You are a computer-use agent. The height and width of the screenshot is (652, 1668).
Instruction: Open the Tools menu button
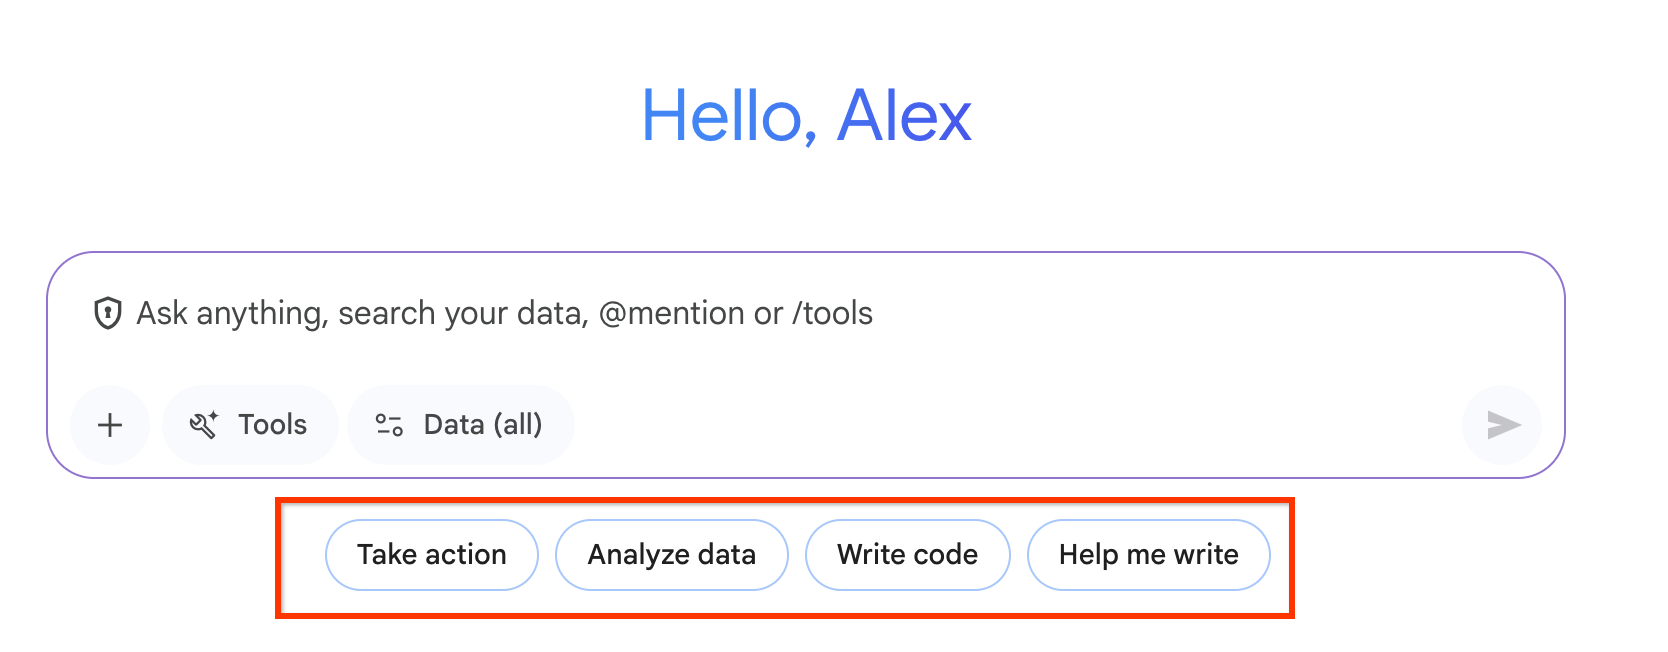250,425
